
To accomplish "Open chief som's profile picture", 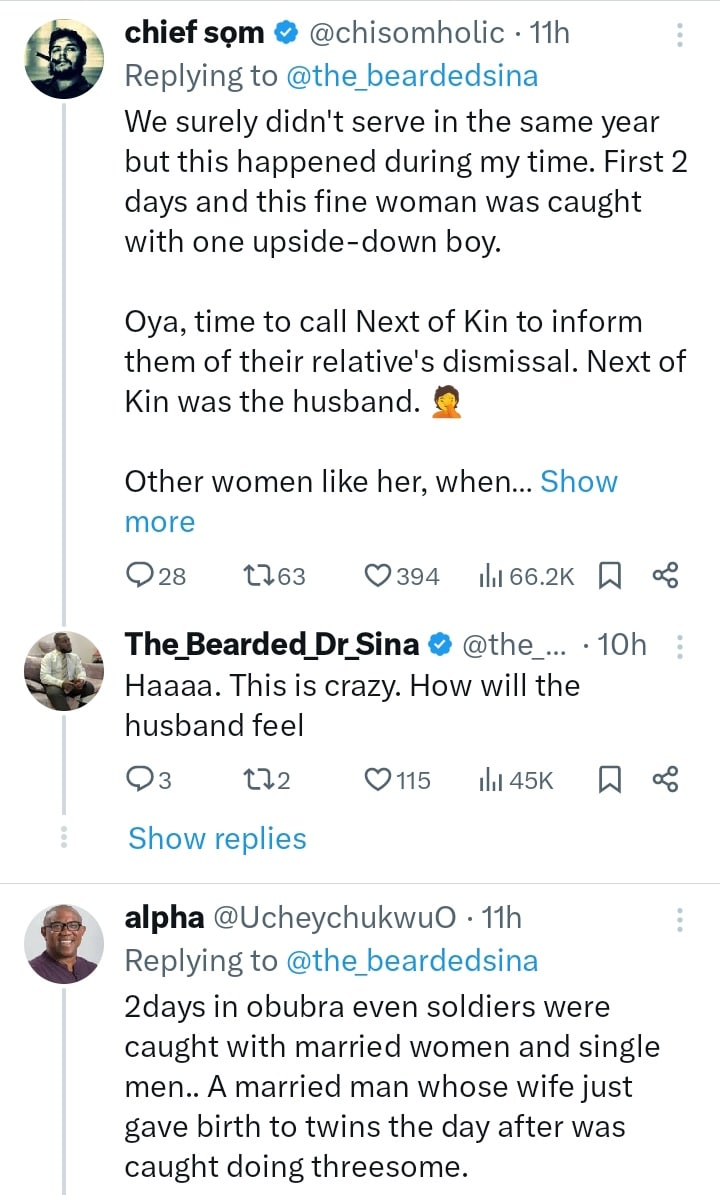I will point(63,58).
